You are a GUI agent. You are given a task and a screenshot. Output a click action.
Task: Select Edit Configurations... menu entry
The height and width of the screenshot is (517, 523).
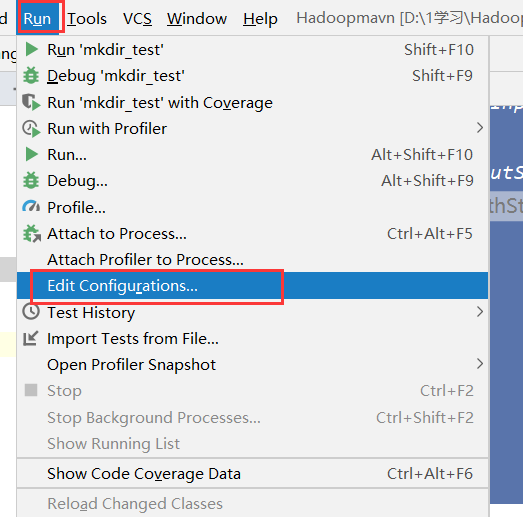tap(252, 286)
